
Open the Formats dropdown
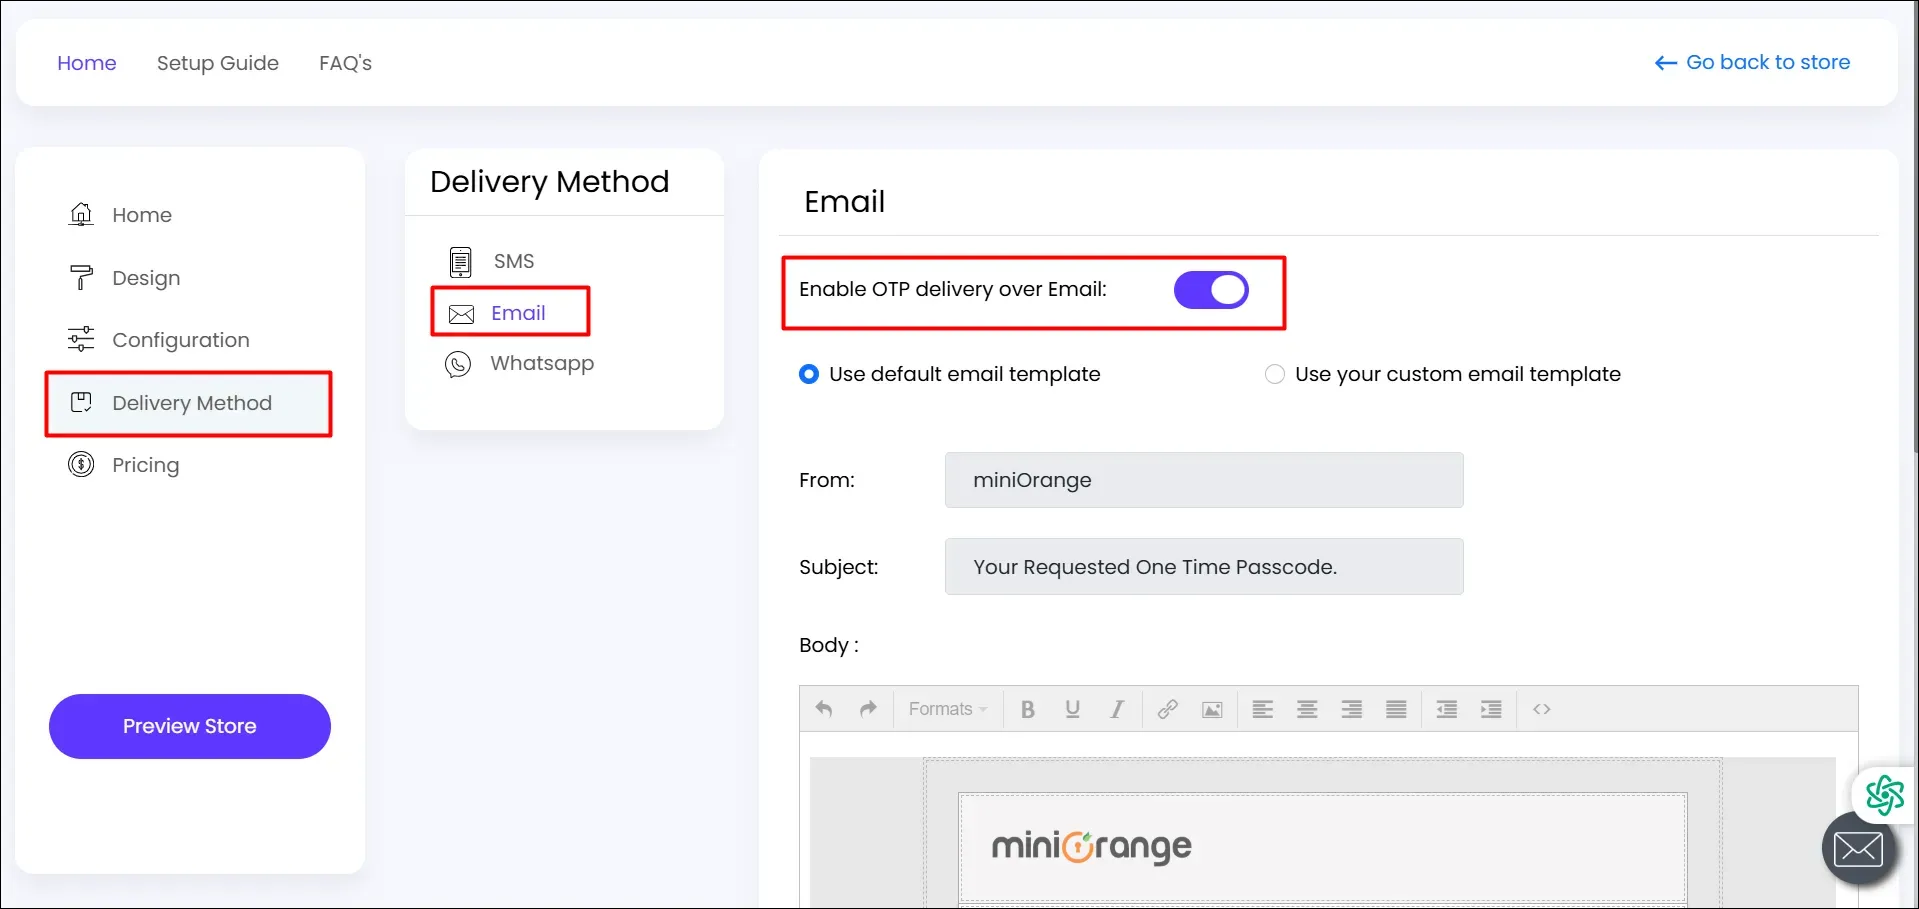[x=947, y=709]
